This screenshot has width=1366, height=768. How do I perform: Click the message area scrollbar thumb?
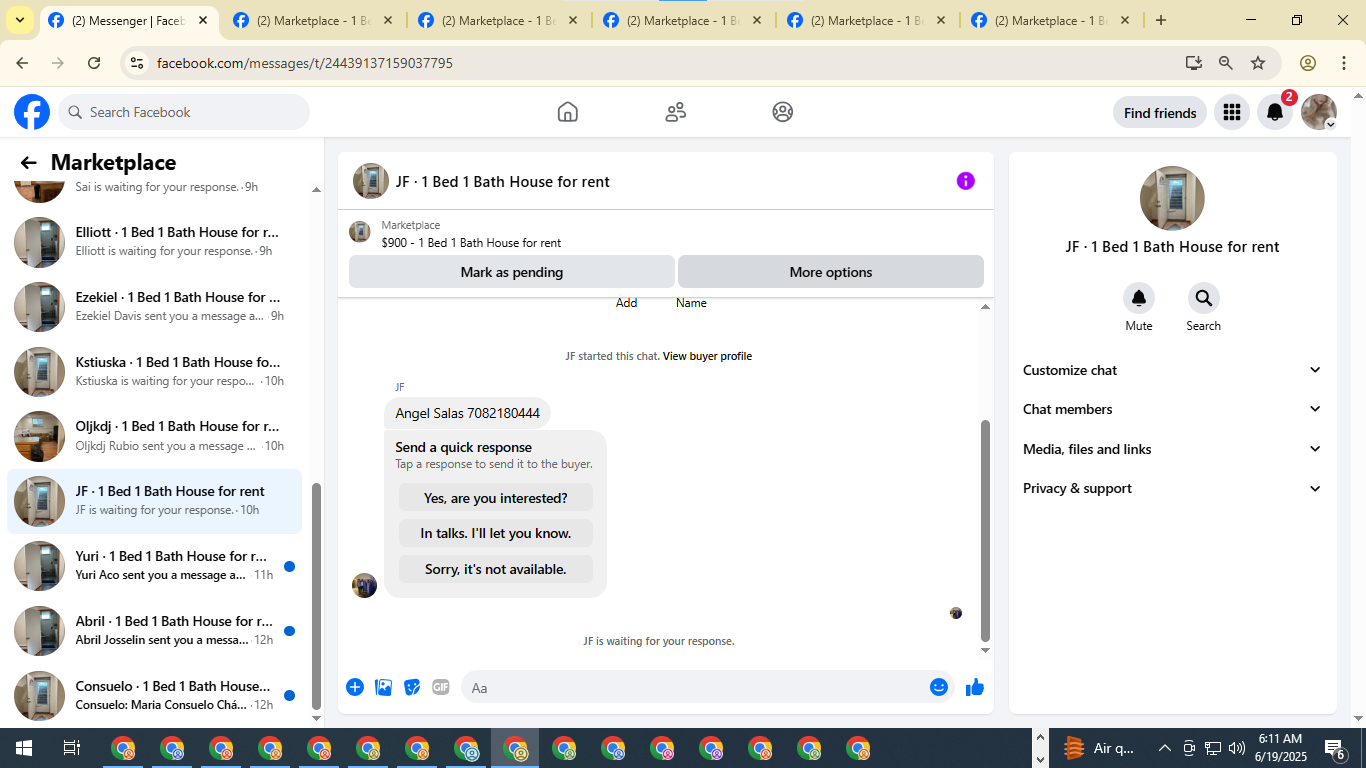point(985,530)
